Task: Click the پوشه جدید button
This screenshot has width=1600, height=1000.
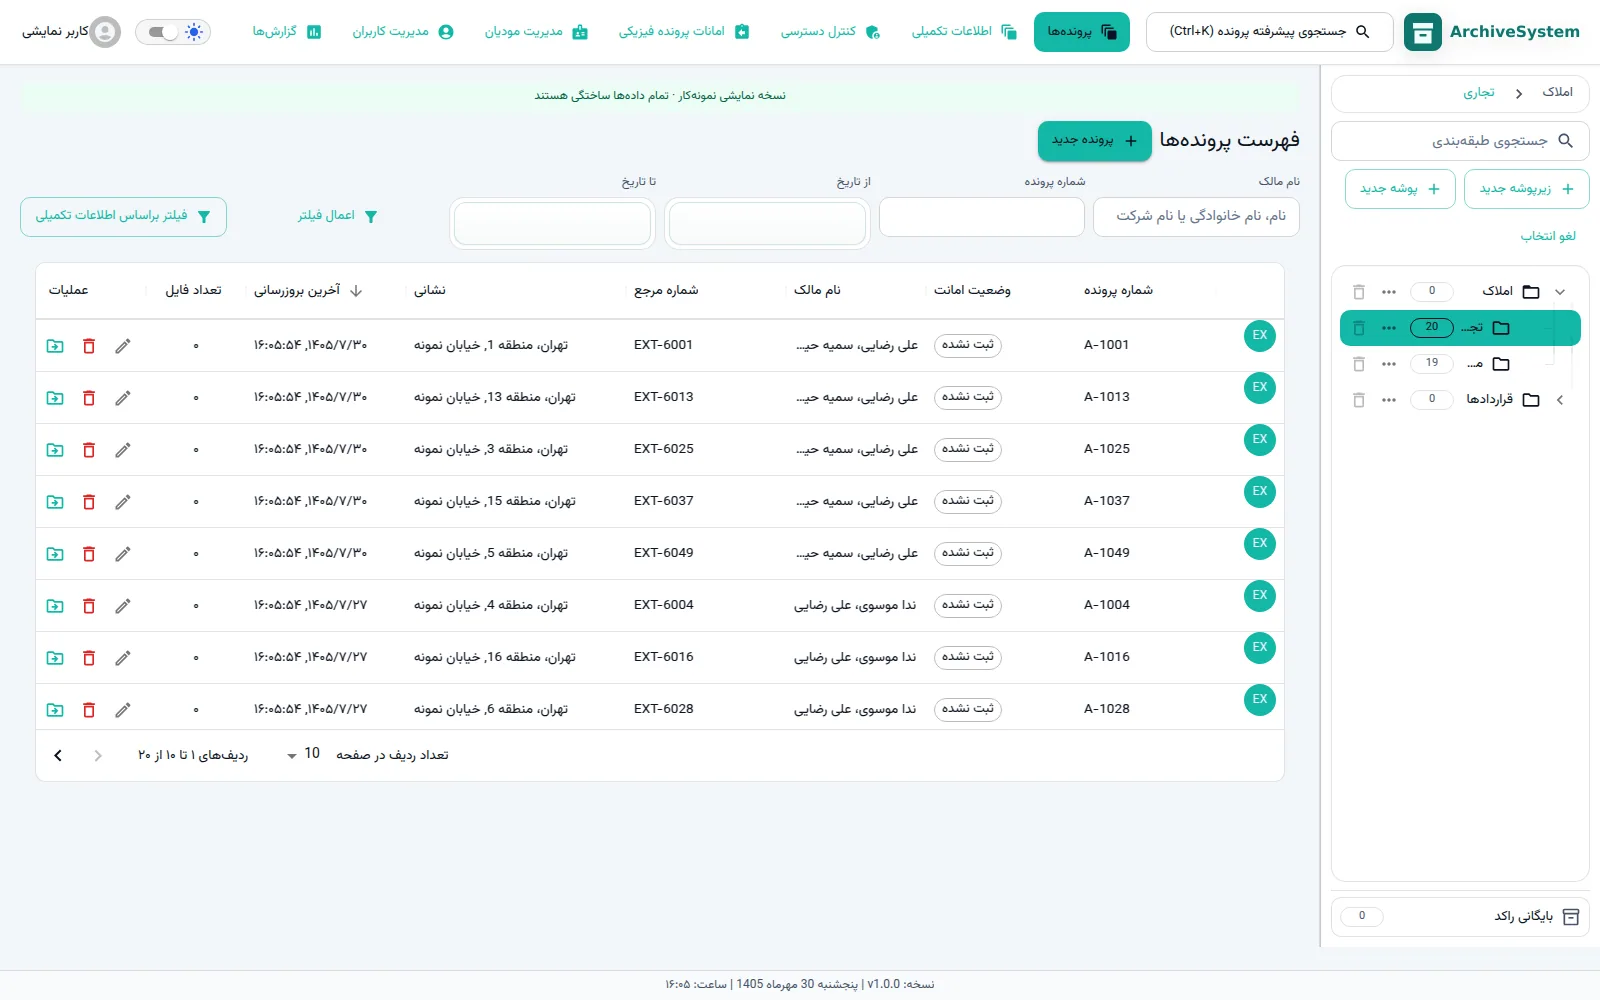Action: pyautogui.click(x=1400, y=189)
